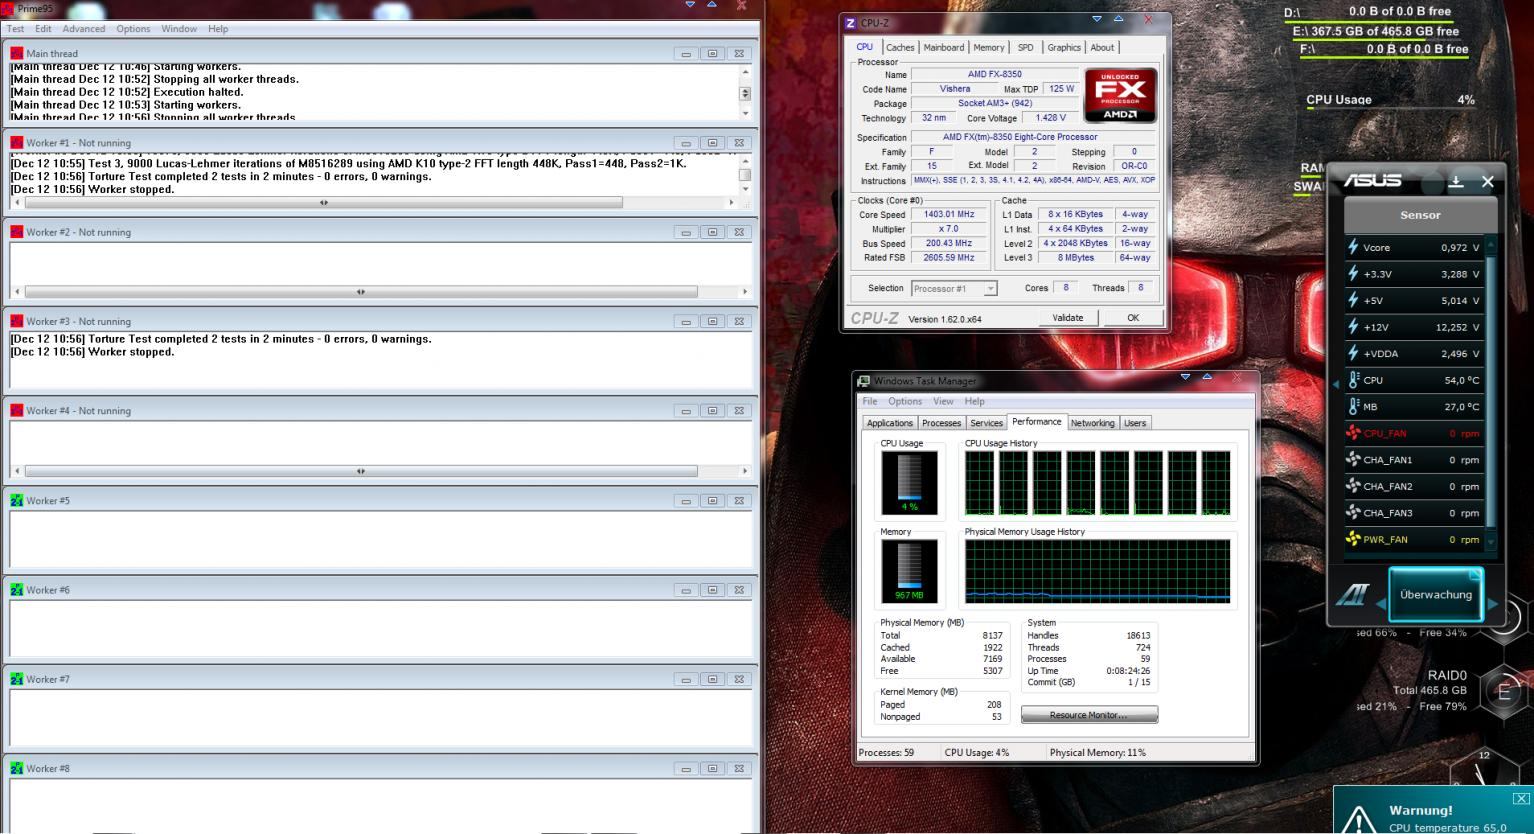The image size is (1534, 834).
Task: Close the CPU temperature warning popup
Action: [x=1521, y=798]
